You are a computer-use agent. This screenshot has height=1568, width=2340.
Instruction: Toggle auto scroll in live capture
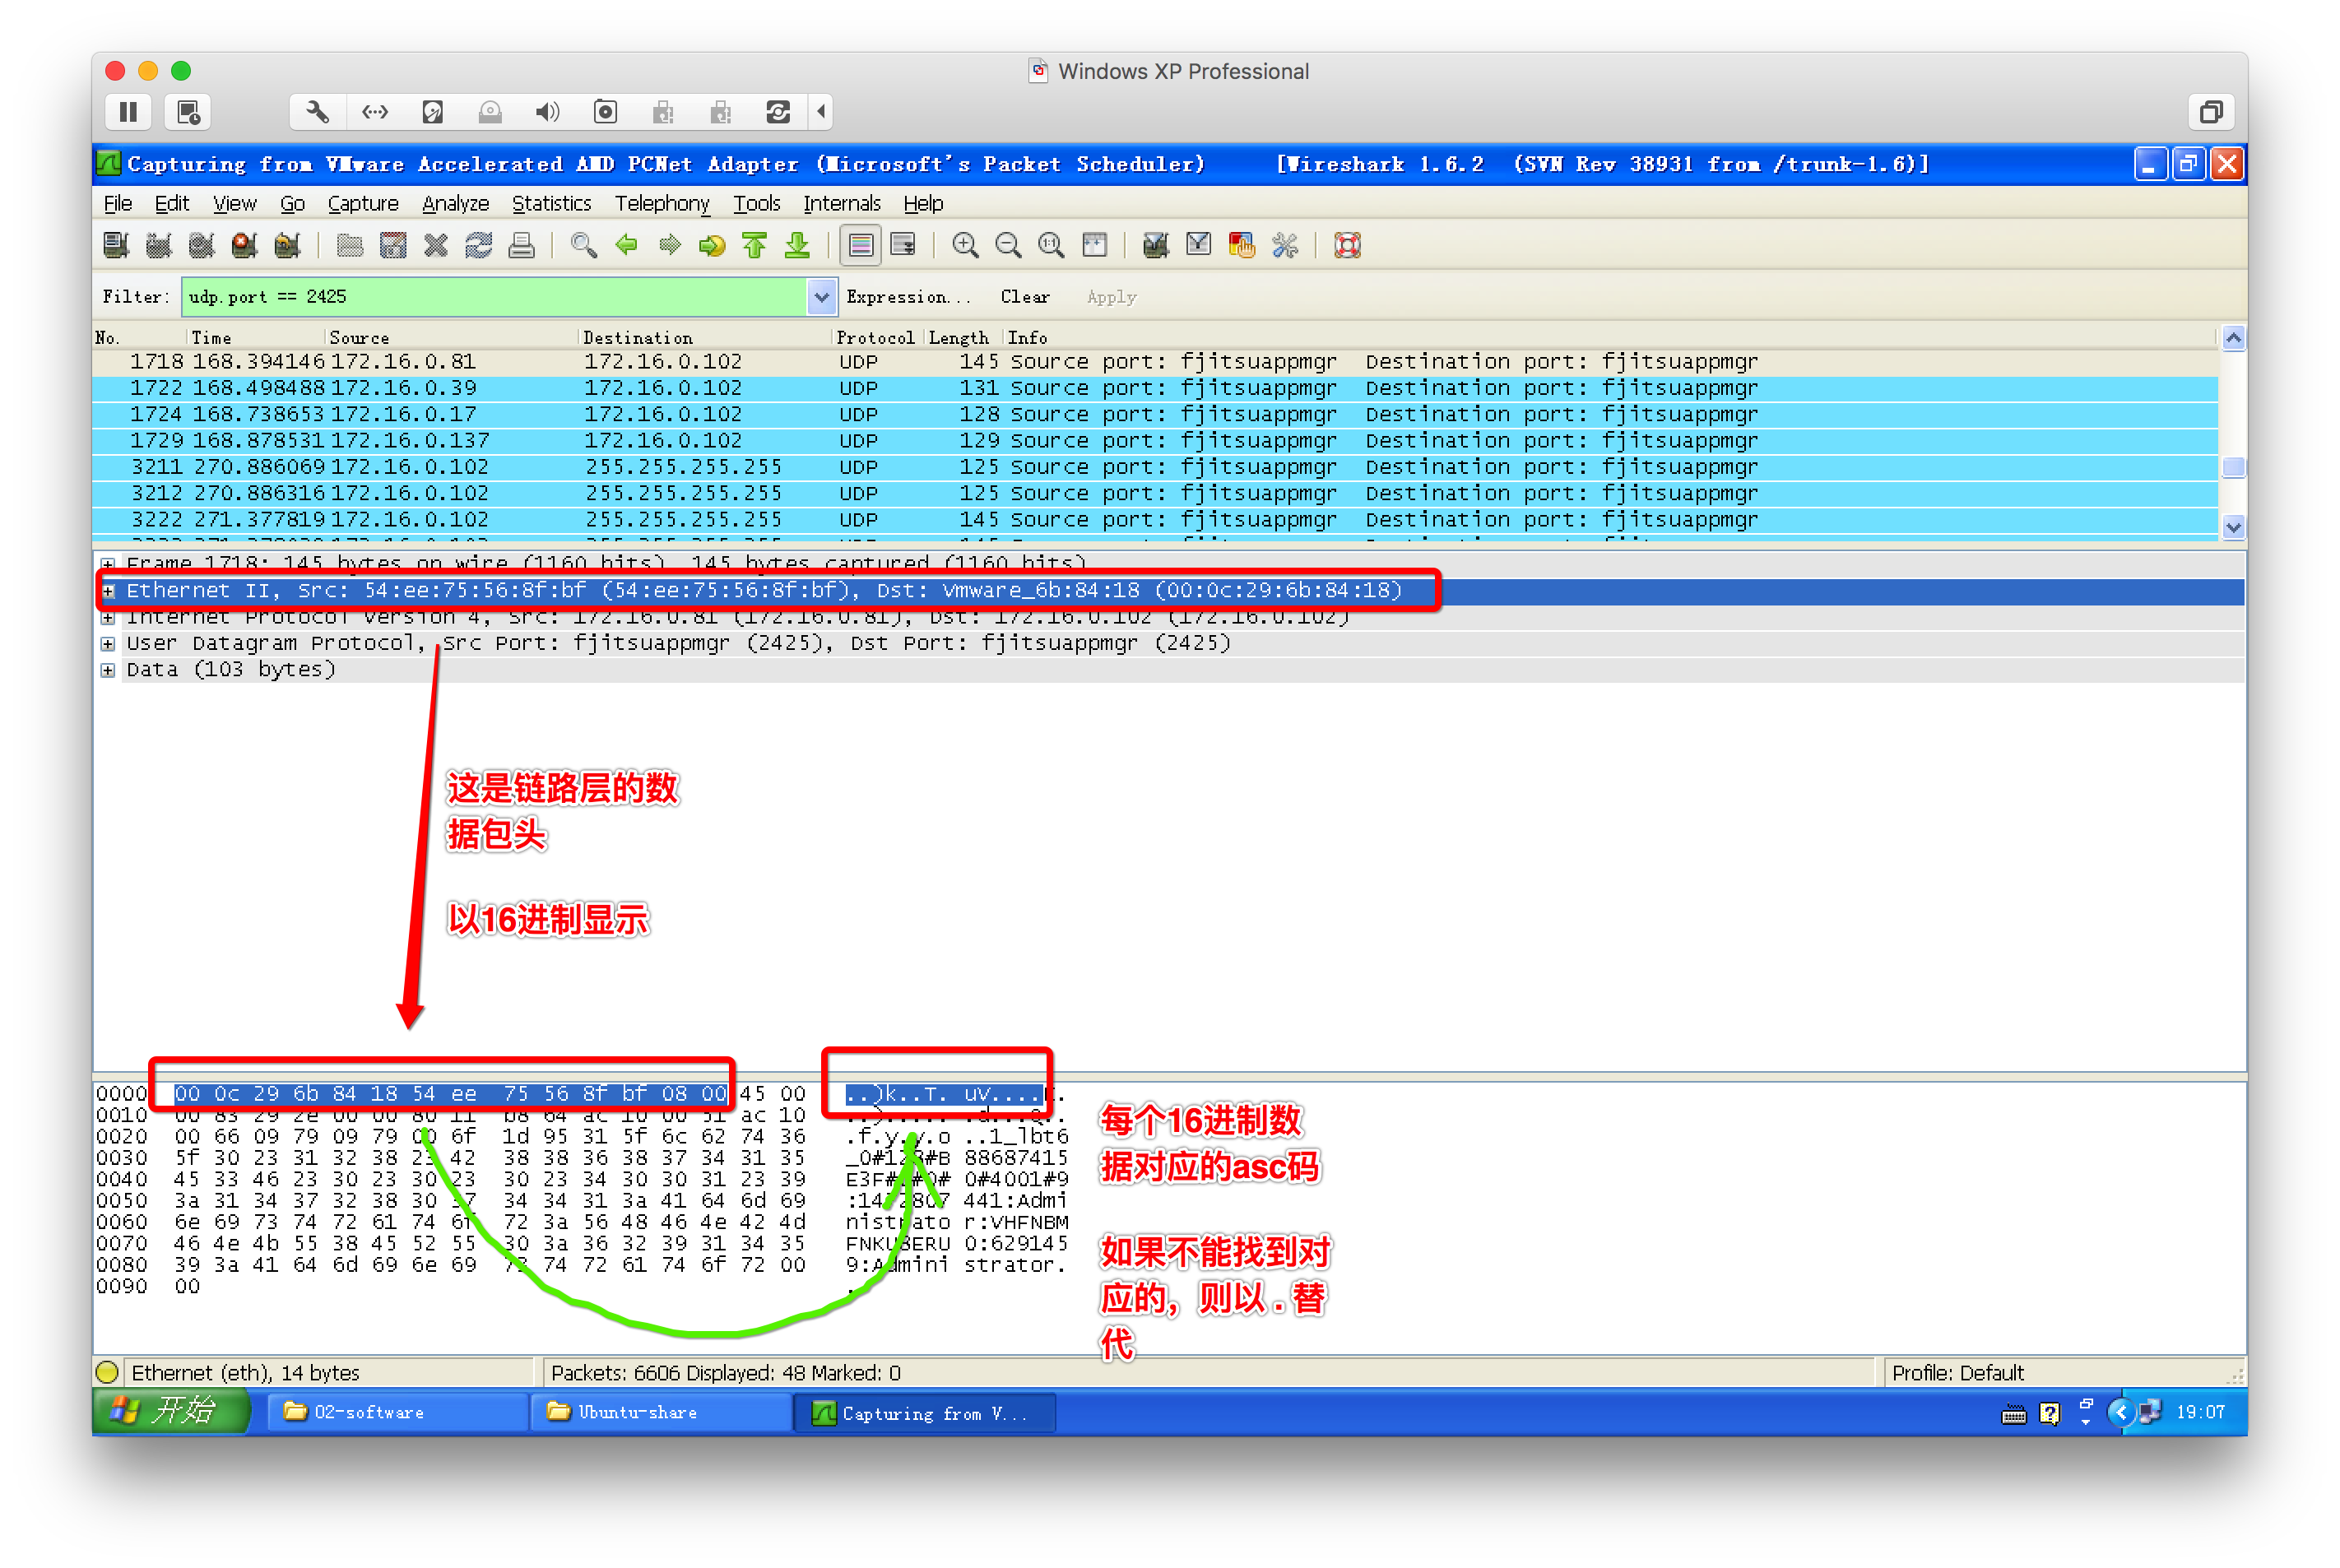coord(903,245)
